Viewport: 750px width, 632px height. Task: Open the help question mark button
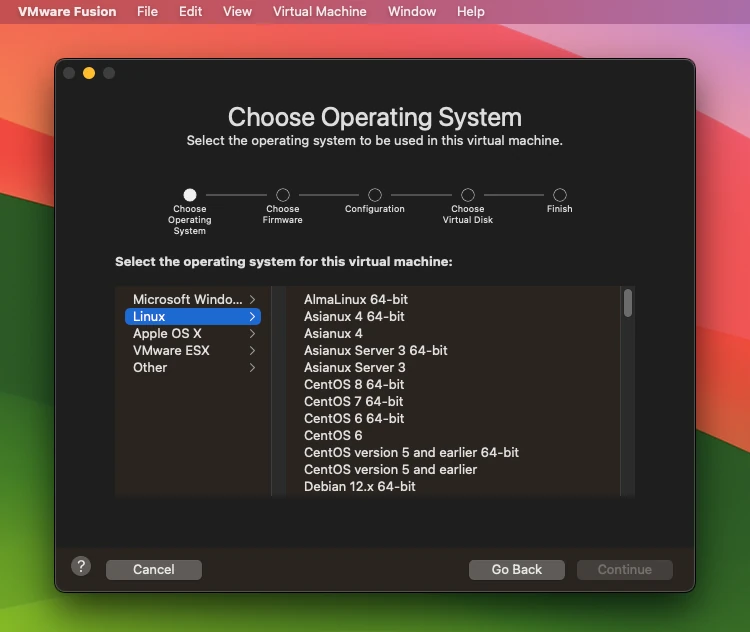pos(81,566)
